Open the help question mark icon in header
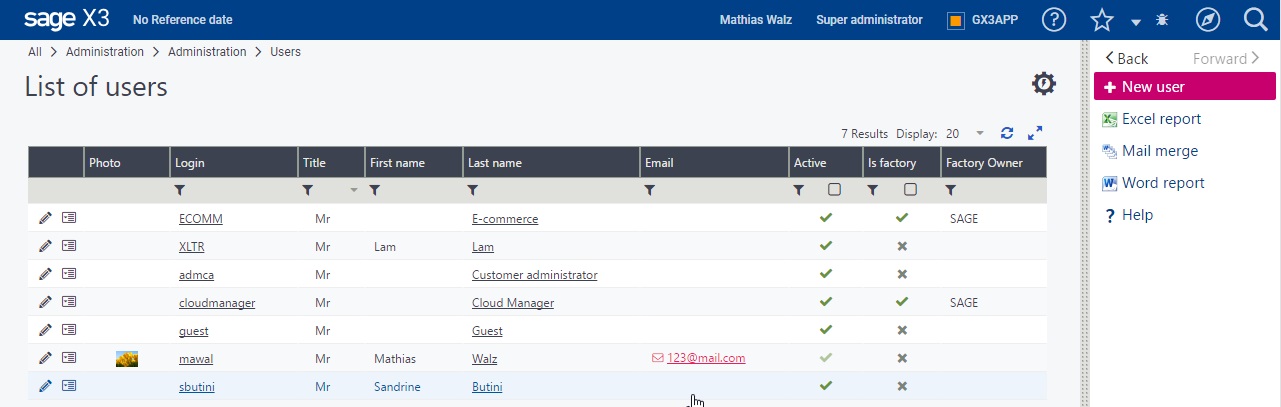 1053,20
